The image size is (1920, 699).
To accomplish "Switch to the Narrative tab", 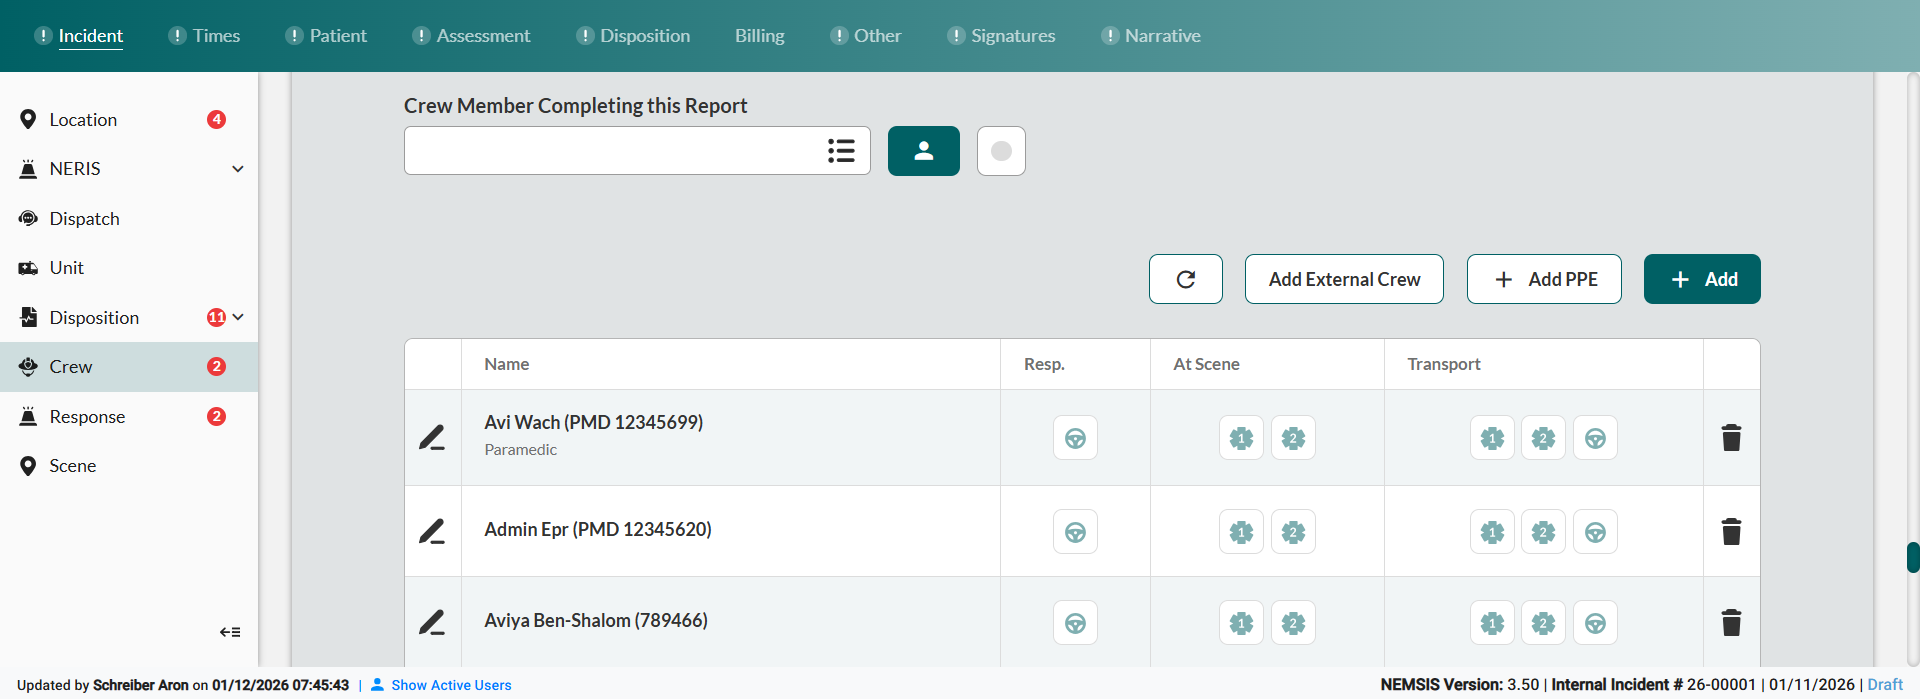I will [1162, 36].
